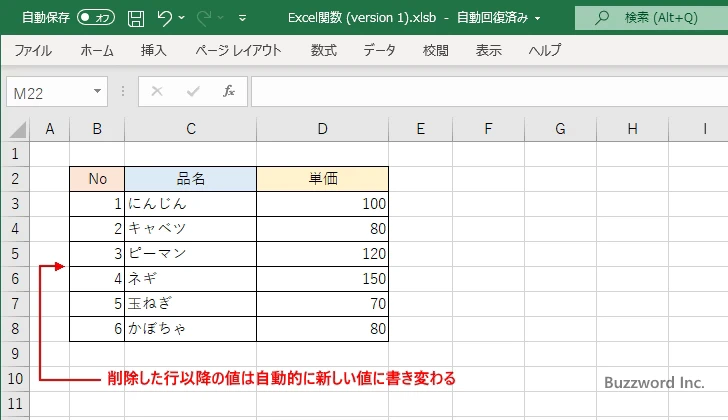This screenshot has width=728, height=420.
Task: Click the キャベツ cell
Action: pos(191,229)
